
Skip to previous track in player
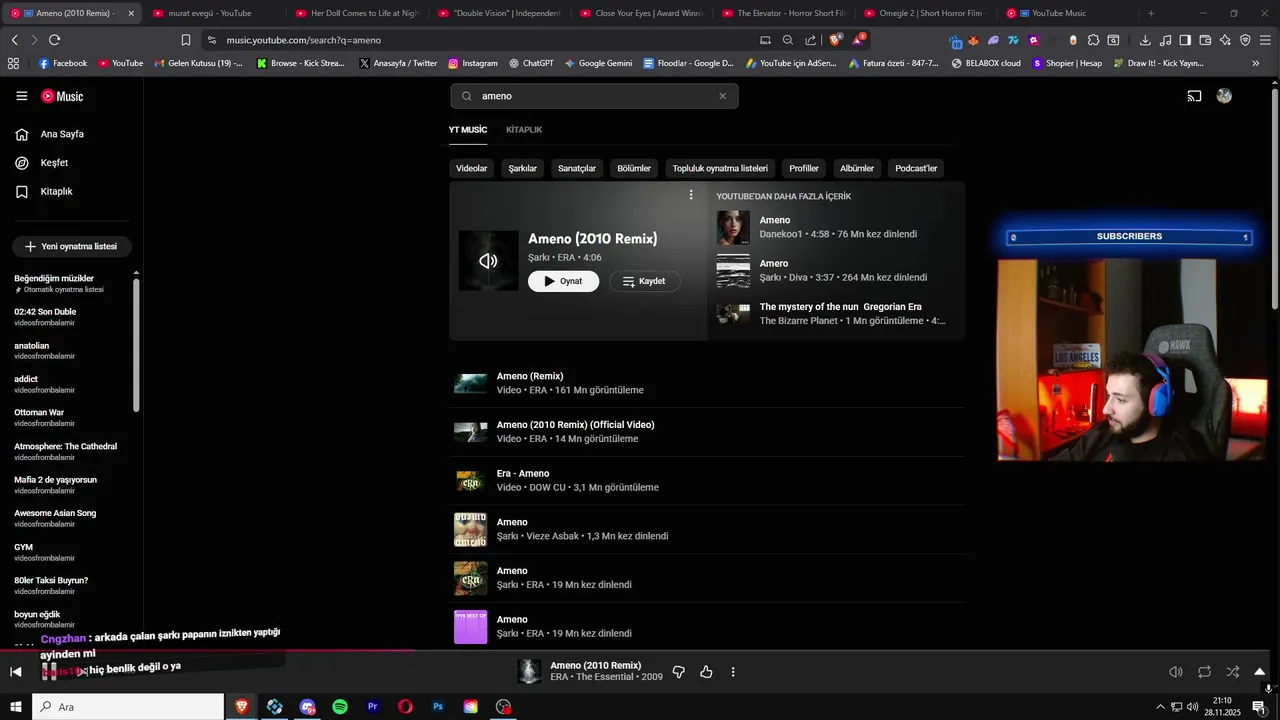pyautogui.click(x=16, y=672)
